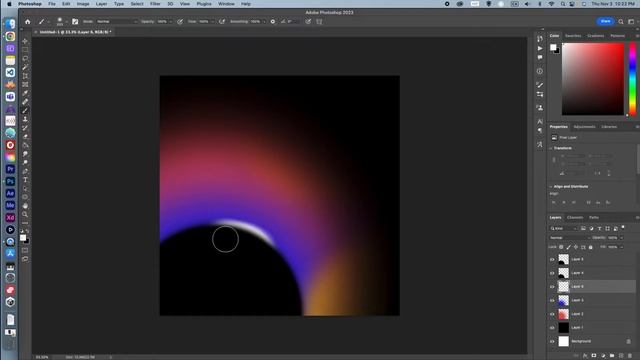
Task: Open the brush Opacity dropdown arrow
Action: click(171, 22)
